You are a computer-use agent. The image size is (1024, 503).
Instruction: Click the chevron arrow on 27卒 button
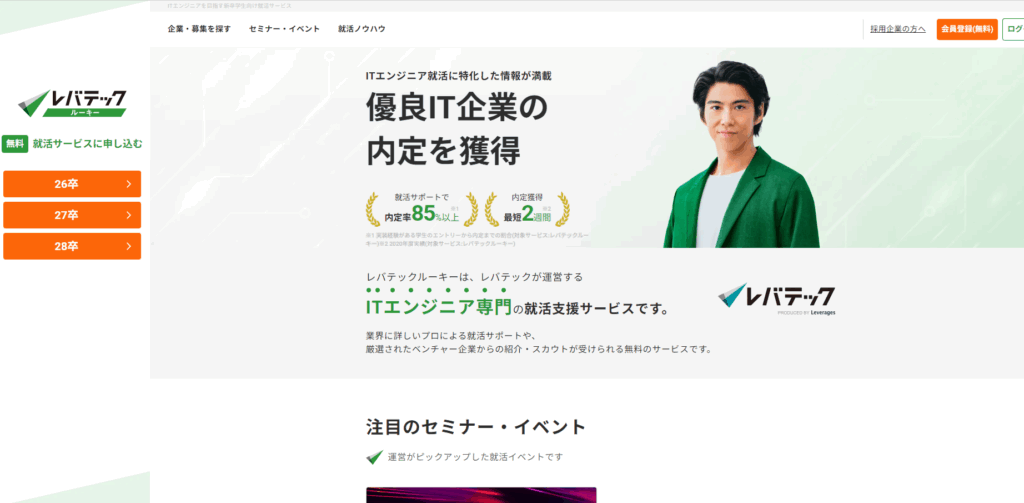coord(129,215)
